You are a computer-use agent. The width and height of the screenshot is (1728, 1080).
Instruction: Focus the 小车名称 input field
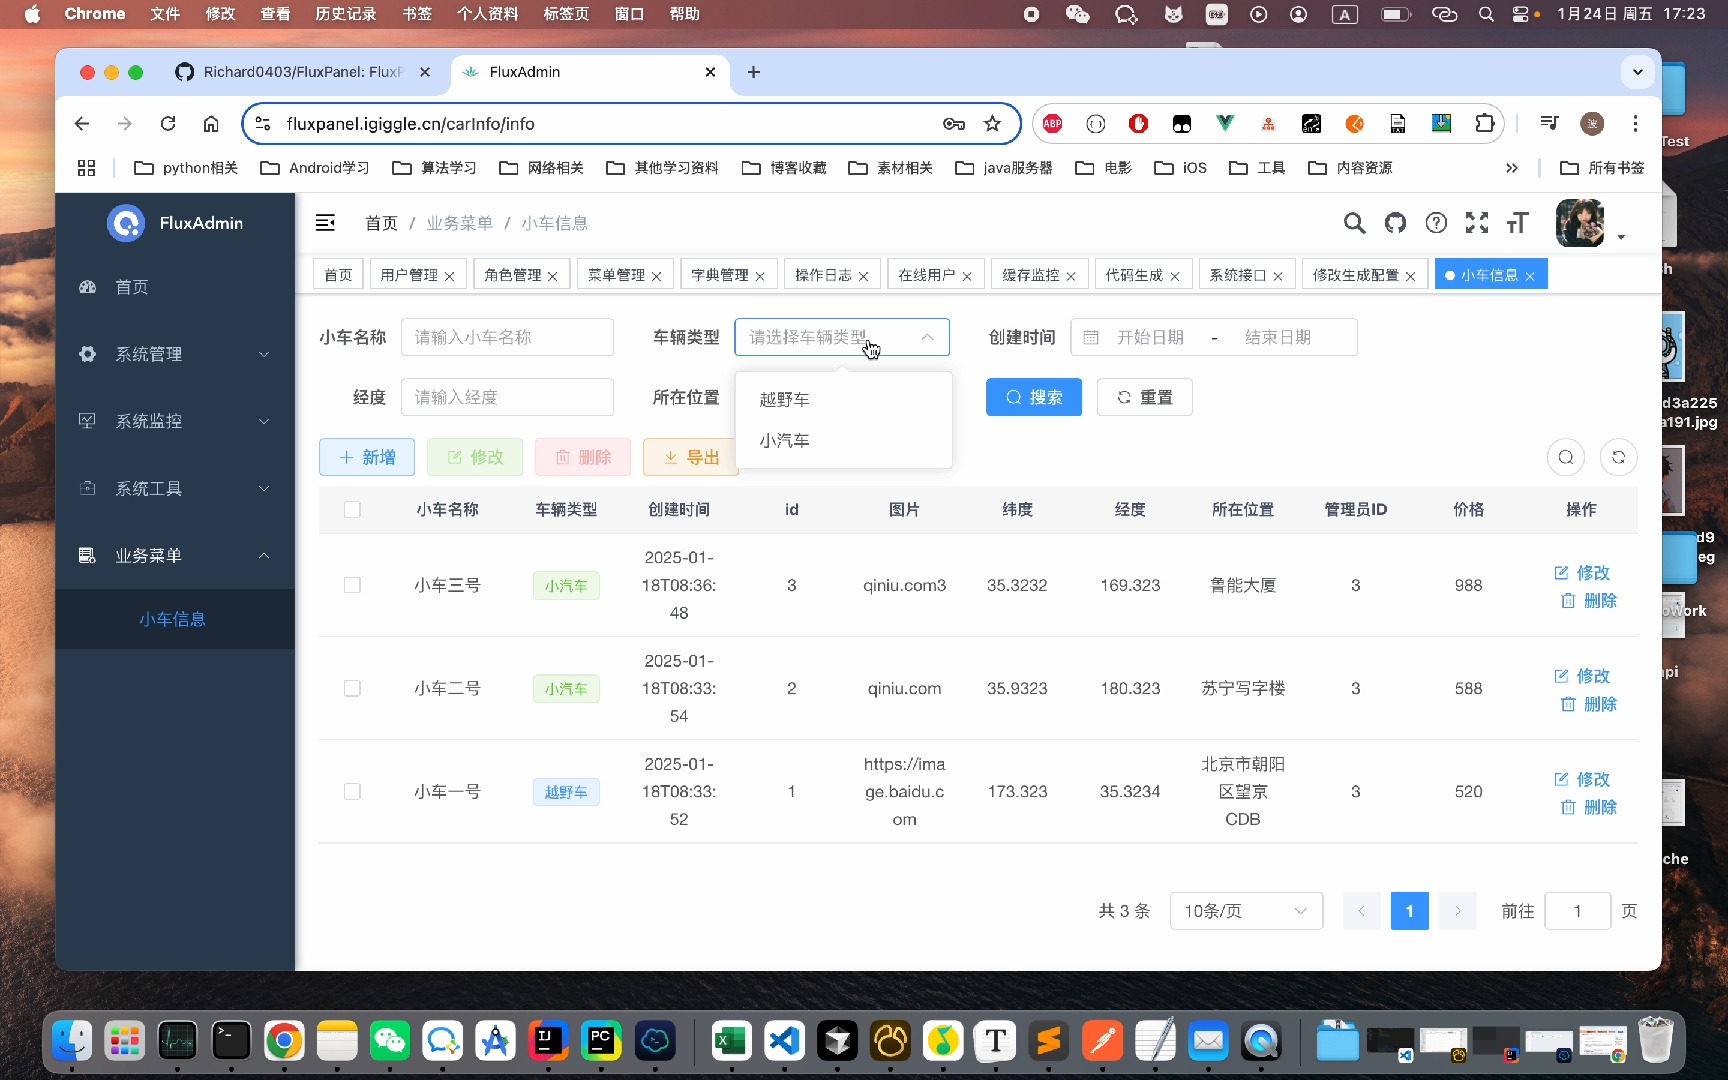click(507, 338)
